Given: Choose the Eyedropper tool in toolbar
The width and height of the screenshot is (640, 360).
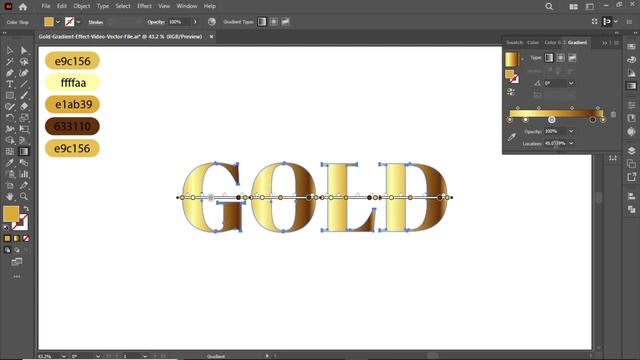Looking at the screenshot, I should point(10,162).
